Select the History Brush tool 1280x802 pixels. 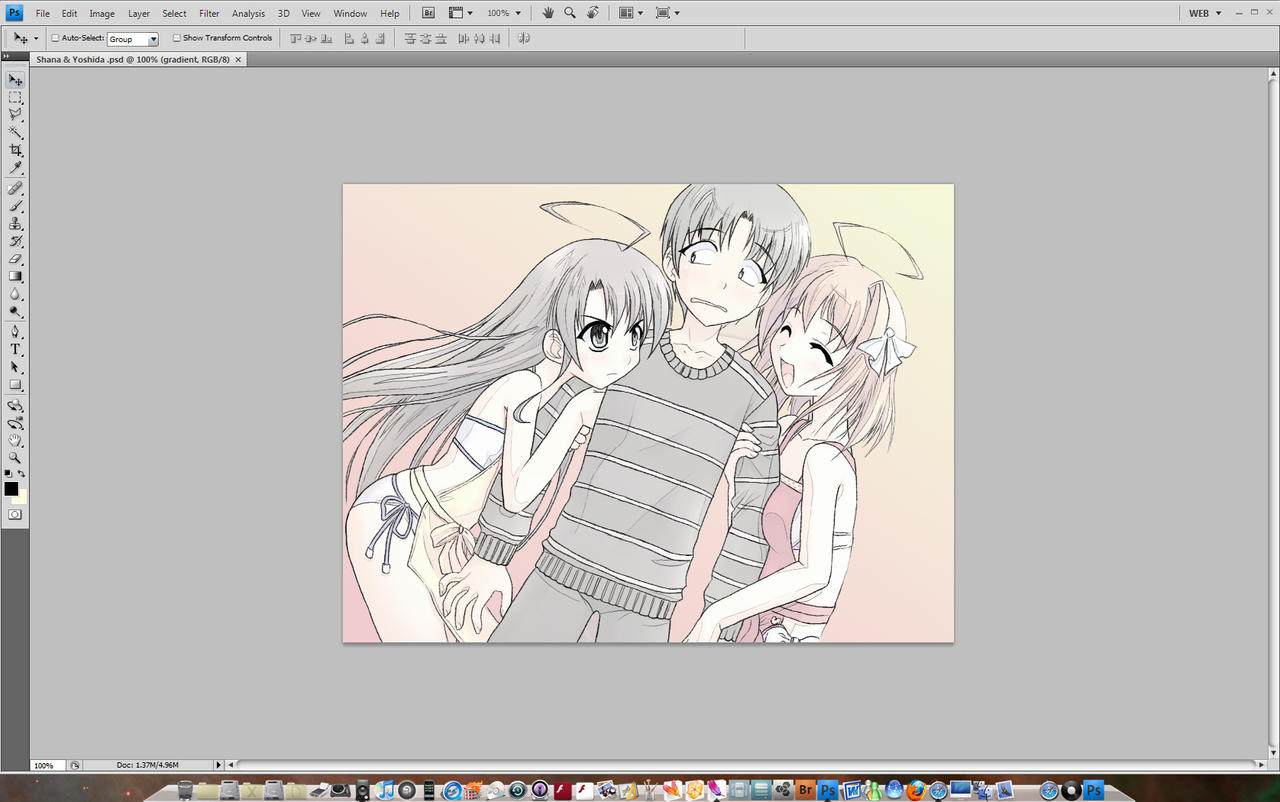(15, 241)
